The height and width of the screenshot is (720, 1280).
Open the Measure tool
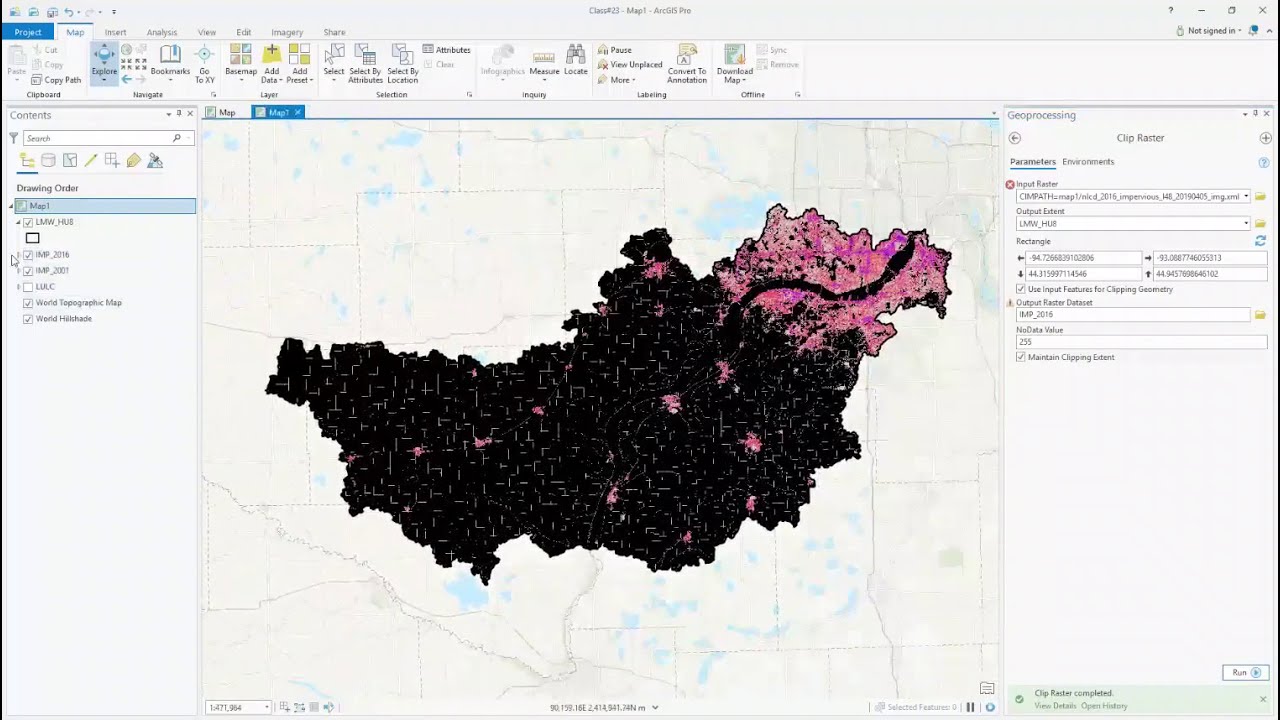point(544,62)
